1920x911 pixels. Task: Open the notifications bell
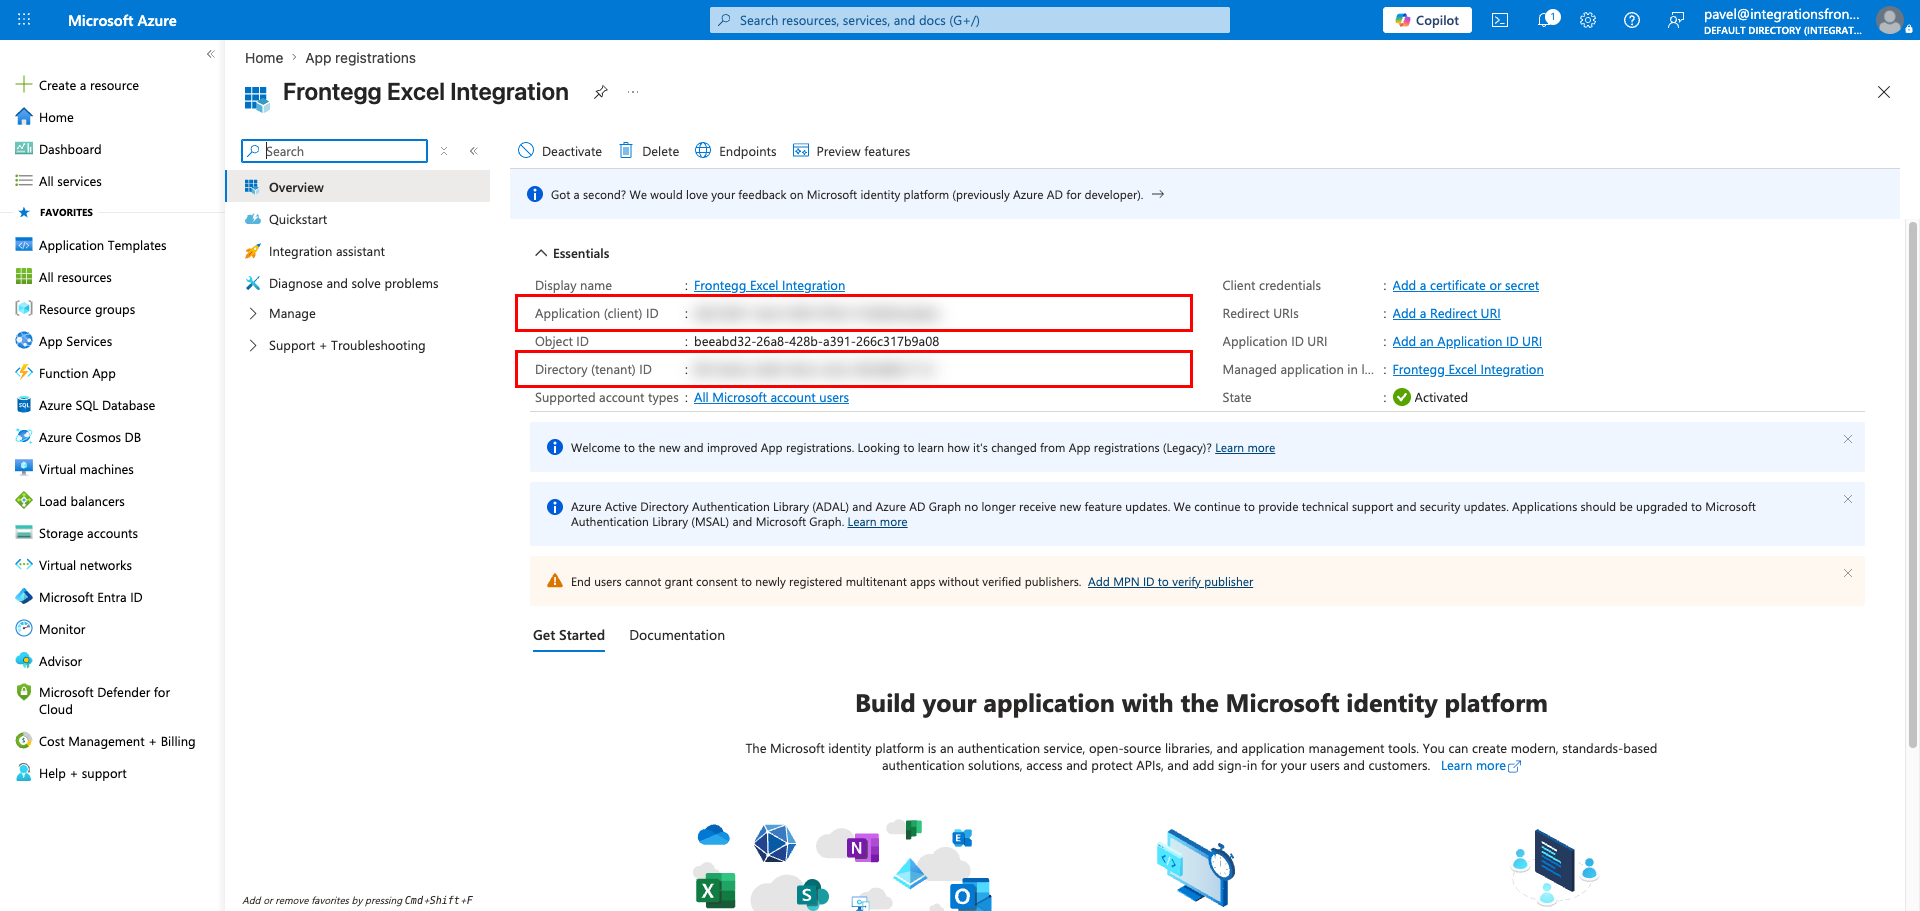pos(1546,20)
